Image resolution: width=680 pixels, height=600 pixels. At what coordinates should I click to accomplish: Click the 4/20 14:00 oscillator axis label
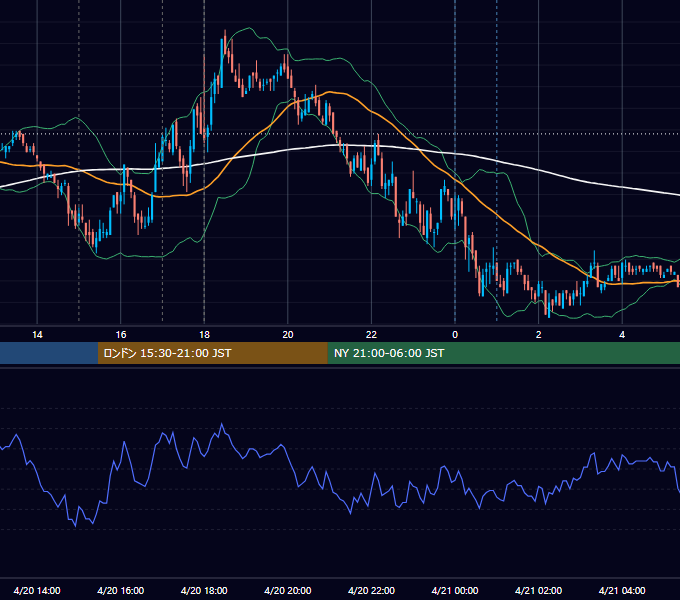(x=37, y=590)
